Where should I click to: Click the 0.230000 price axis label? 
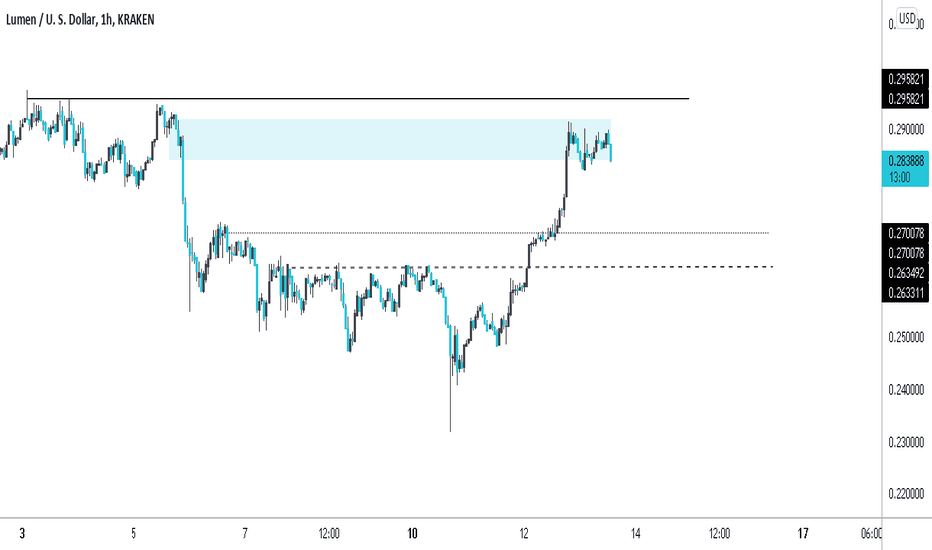click(906, 442)
